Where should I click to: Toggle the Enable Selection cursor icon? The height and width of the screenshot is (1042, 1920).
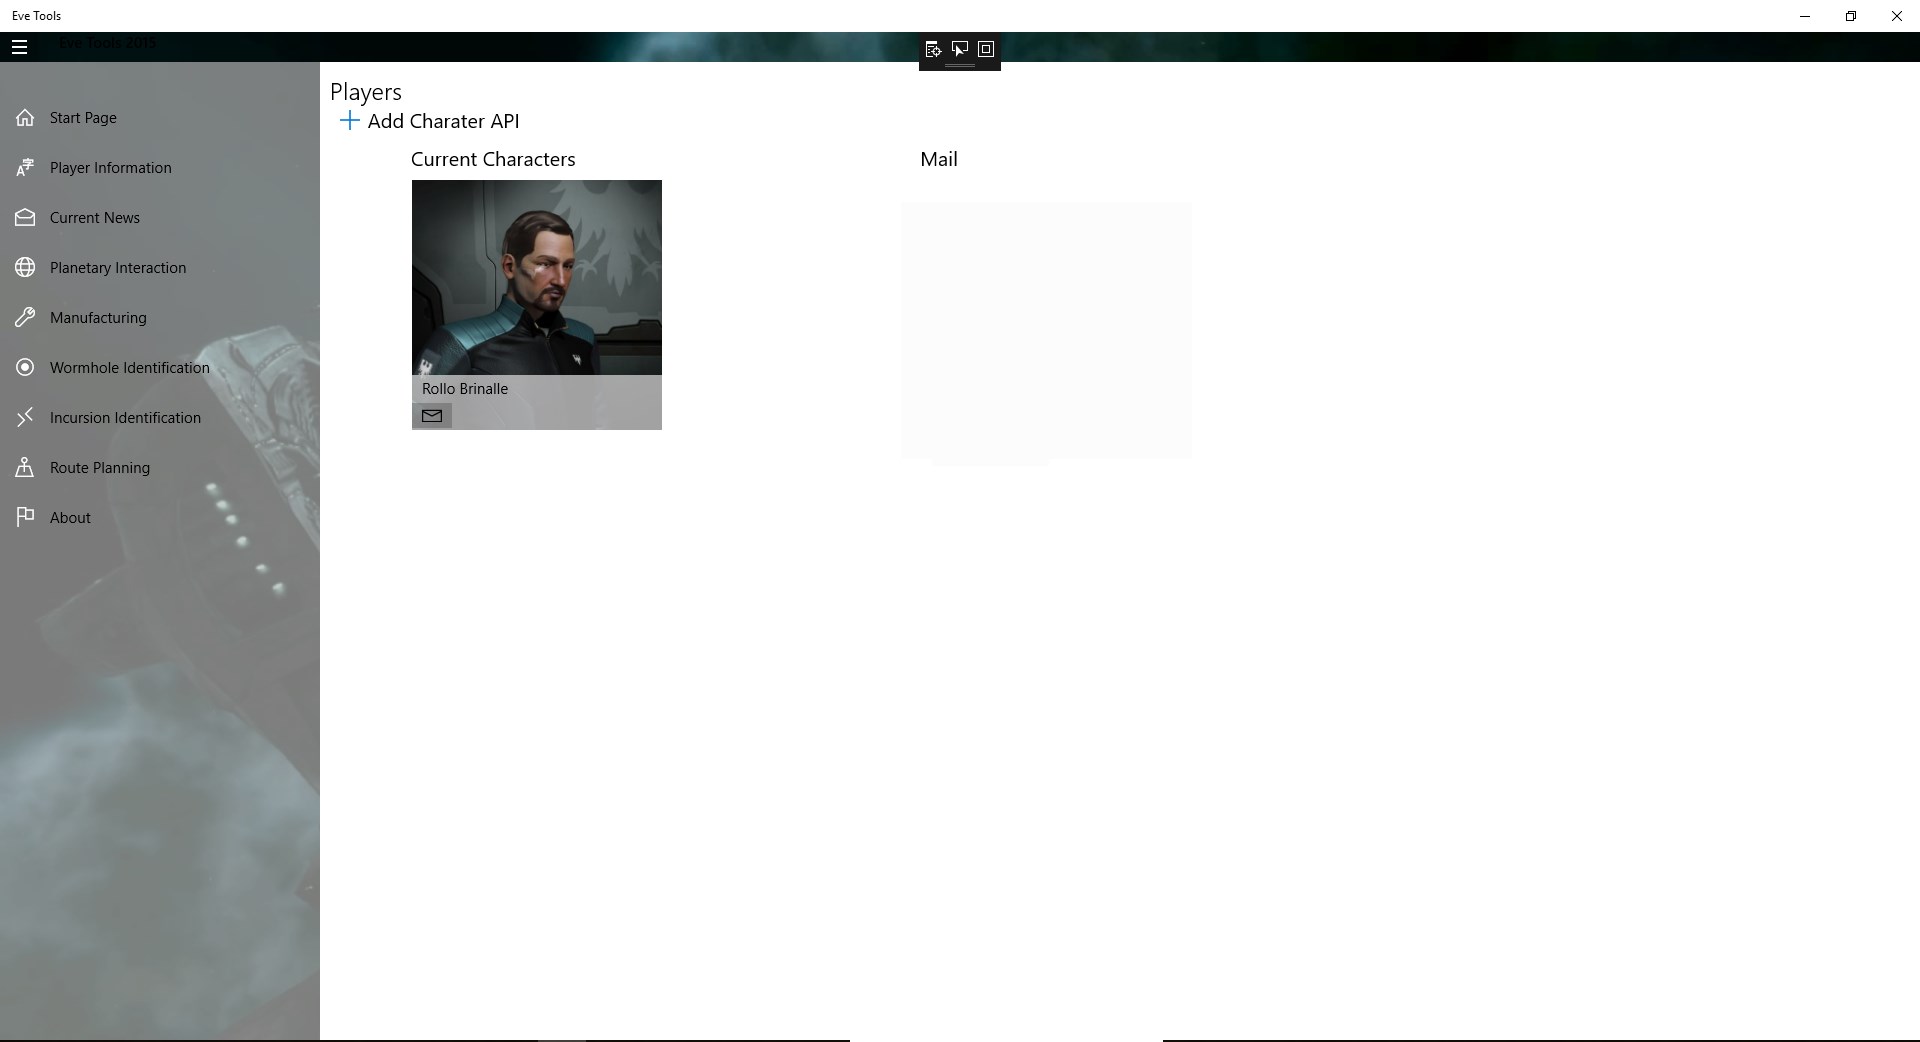960,49
